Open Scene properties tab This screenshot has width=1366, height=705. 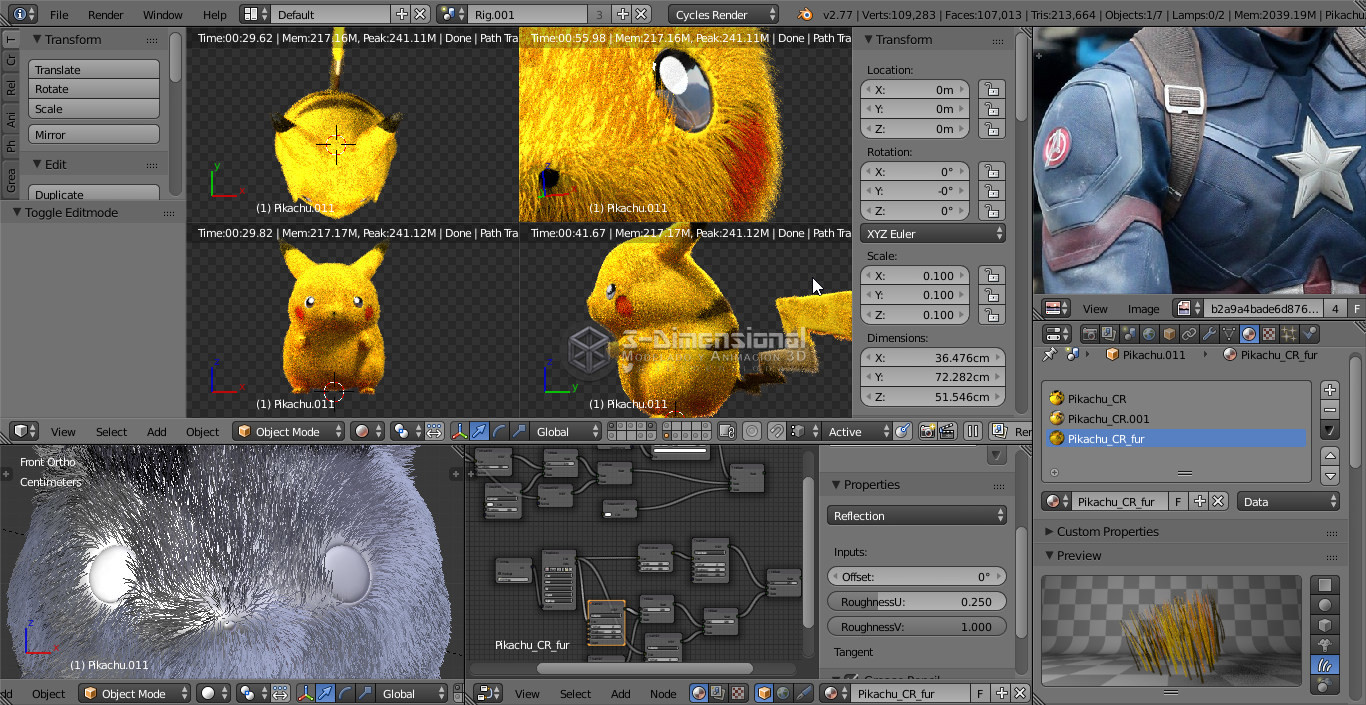point(1130,334)
